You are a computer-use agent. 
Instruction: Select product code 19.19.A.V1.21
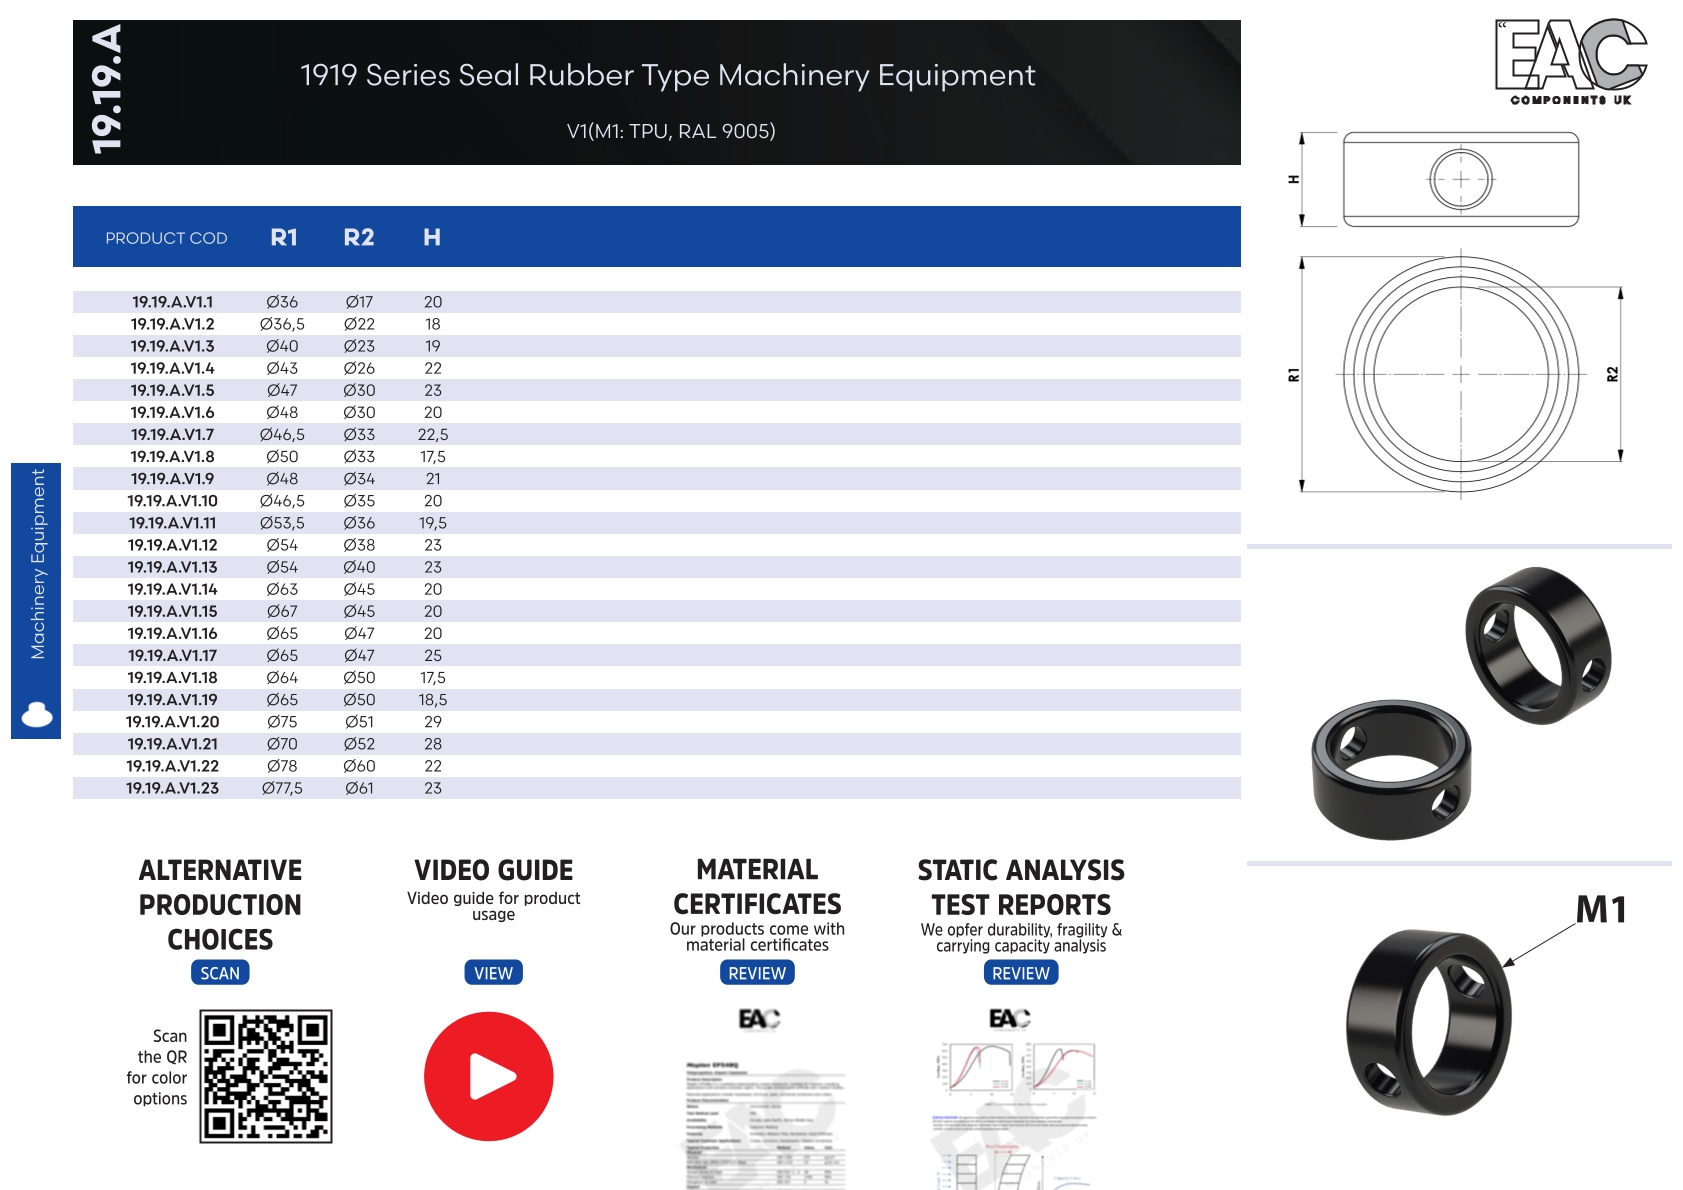point(172,744)
